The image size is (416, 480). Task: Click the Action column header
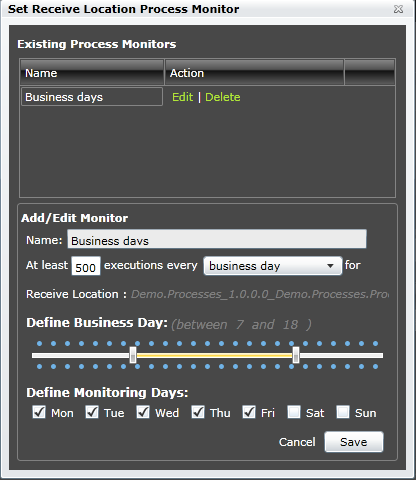pos(254,72)
